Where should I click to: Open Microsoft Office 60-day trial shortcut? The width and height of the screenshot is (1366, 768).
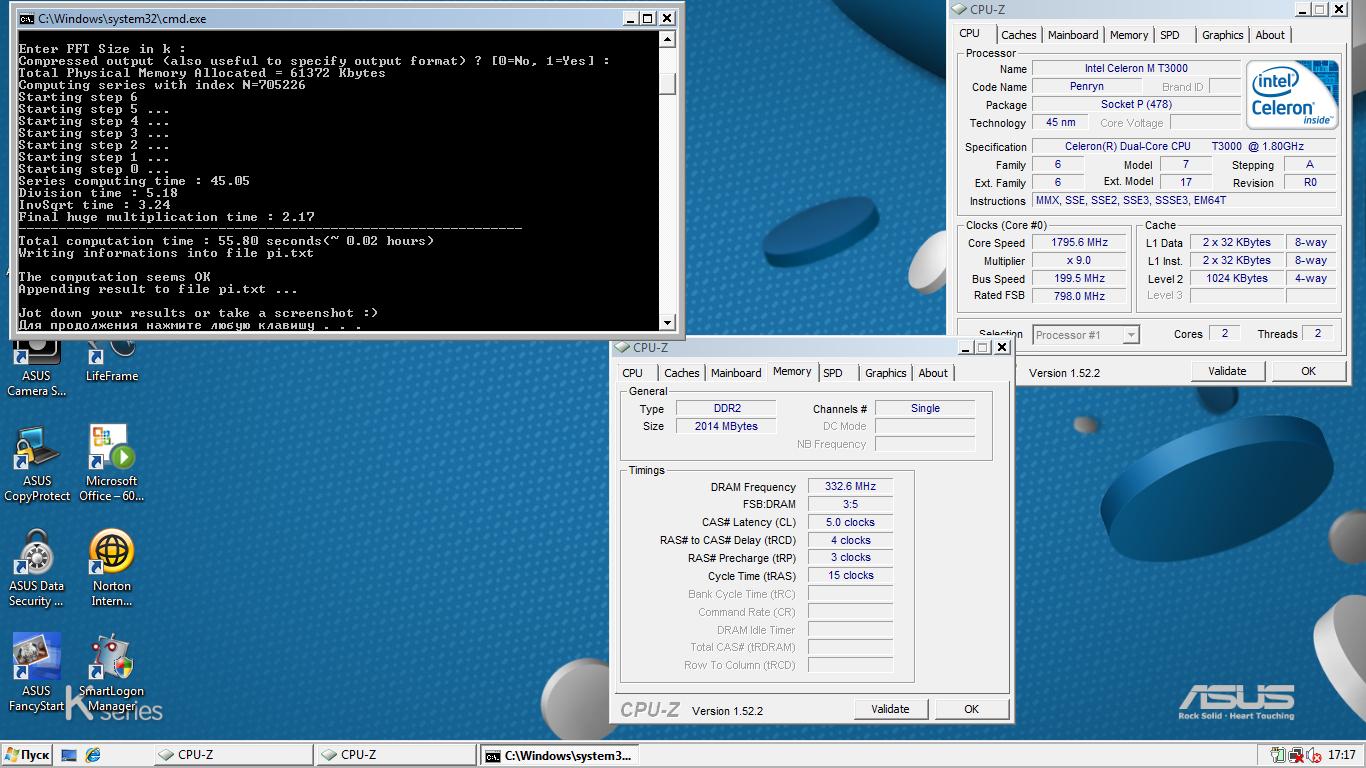111,463
